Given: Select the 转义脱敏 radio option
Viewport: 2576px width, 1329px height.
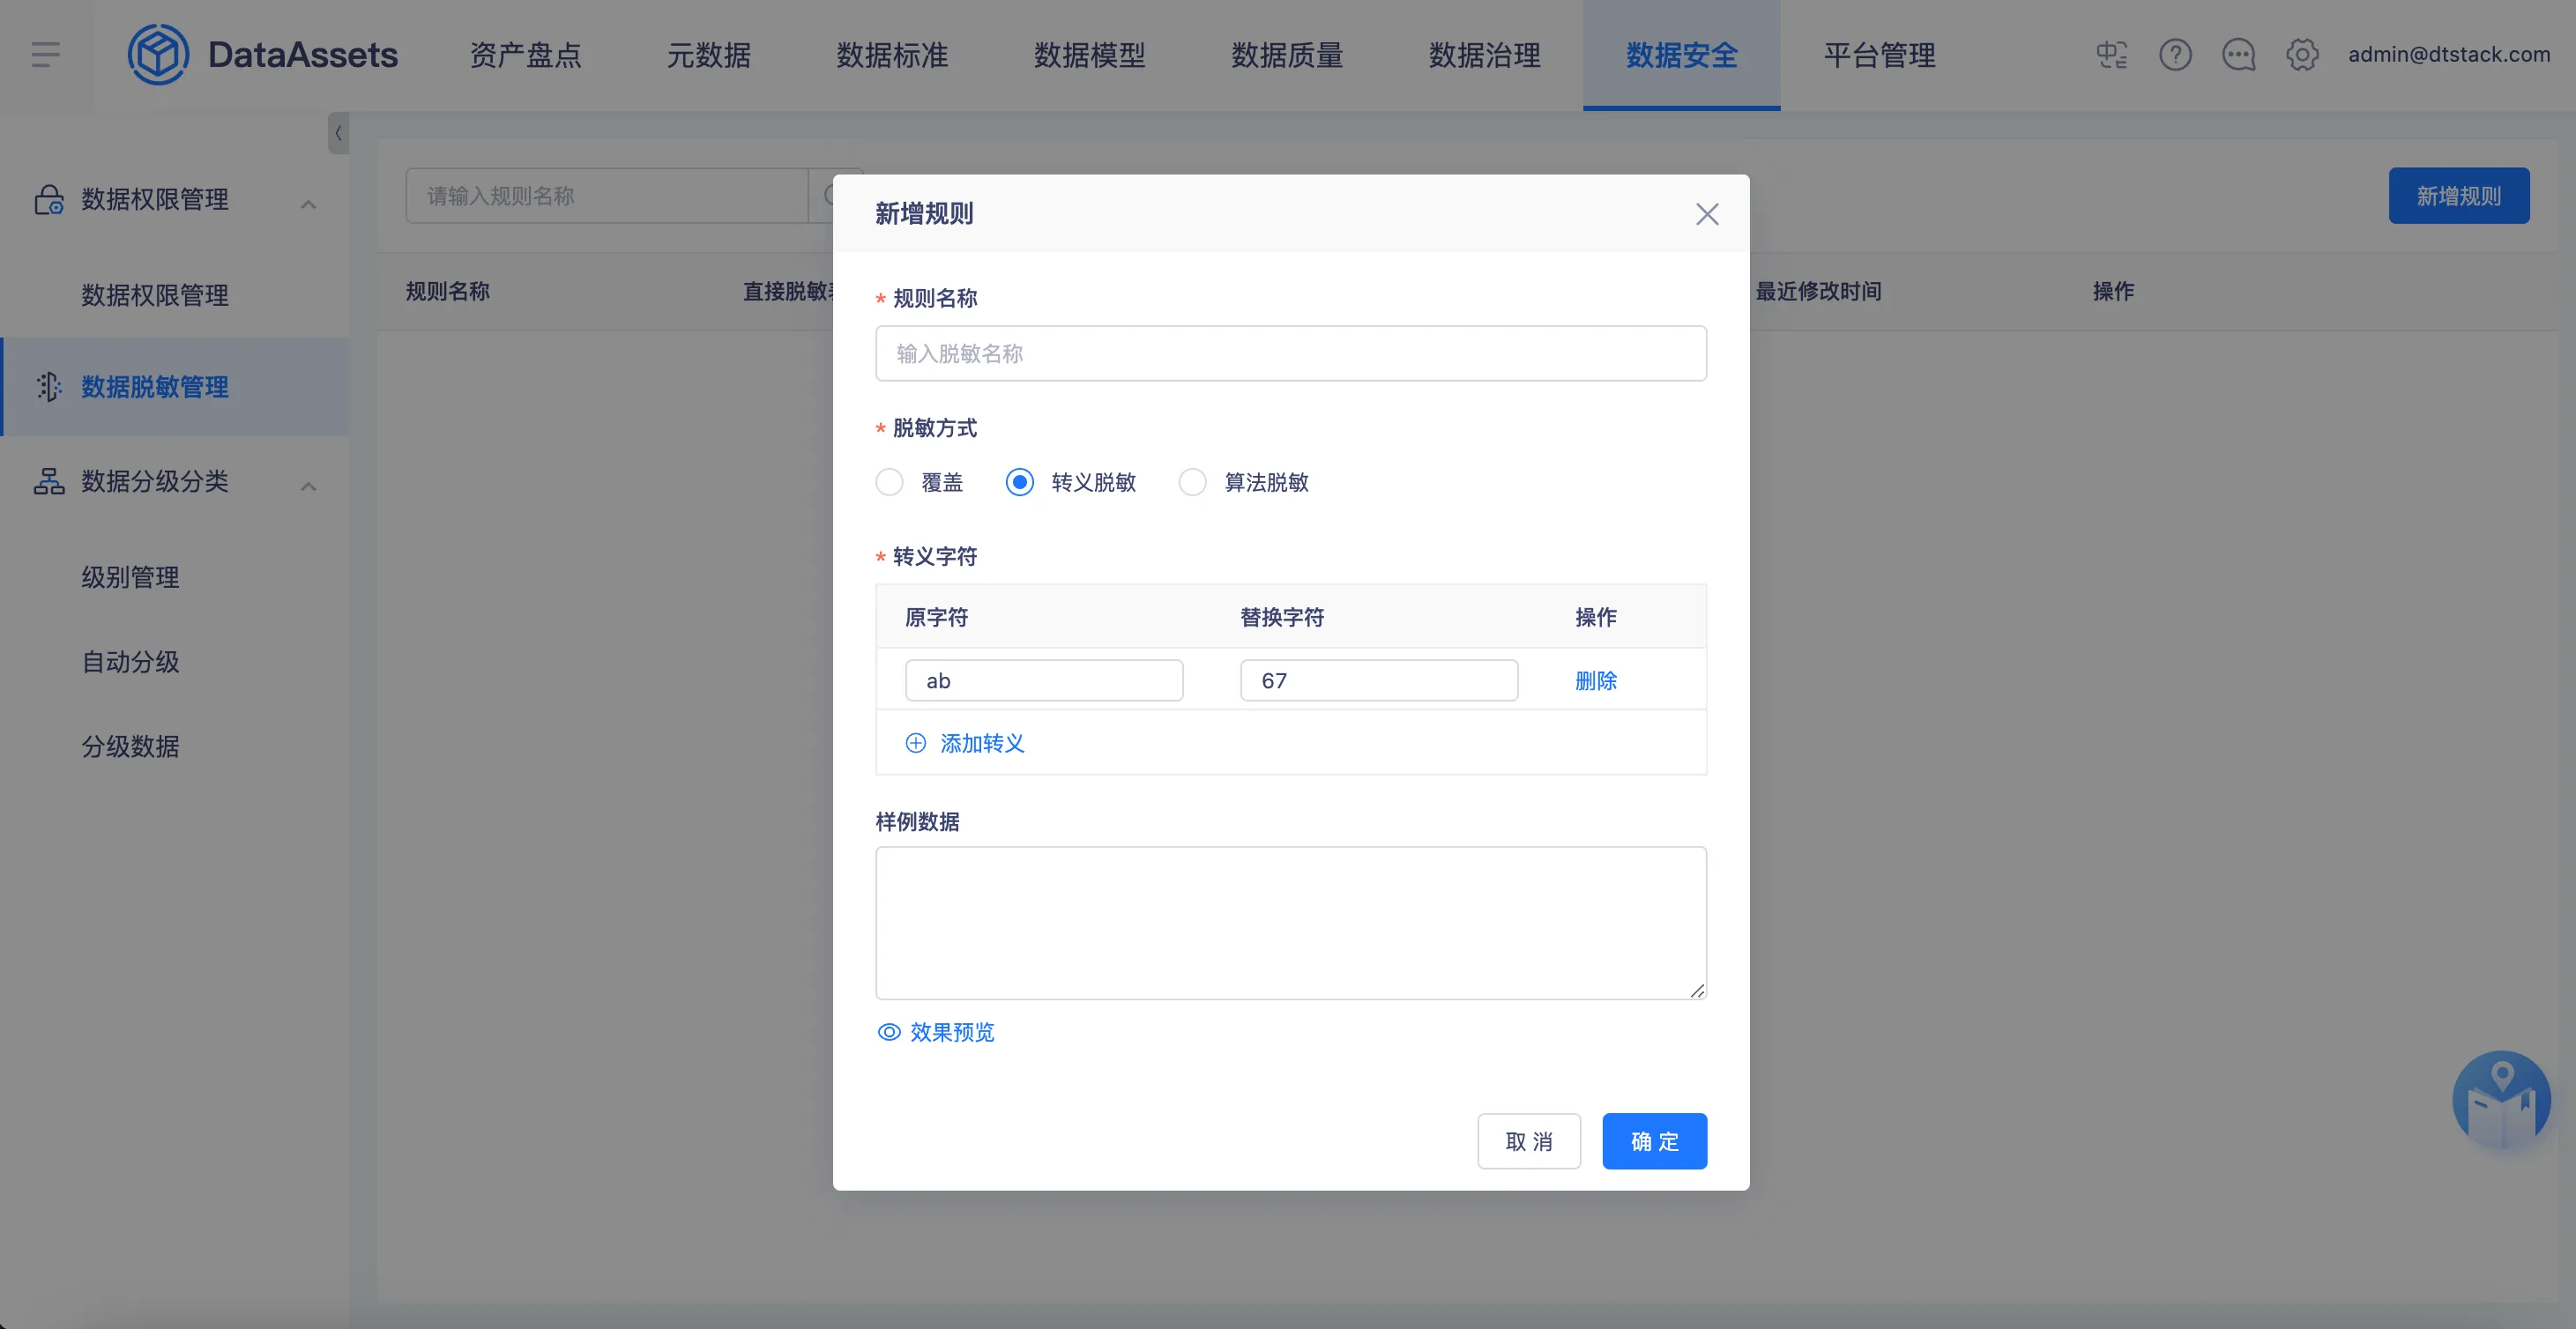Looking at the screenshot, I should [x=1019, y=482].
